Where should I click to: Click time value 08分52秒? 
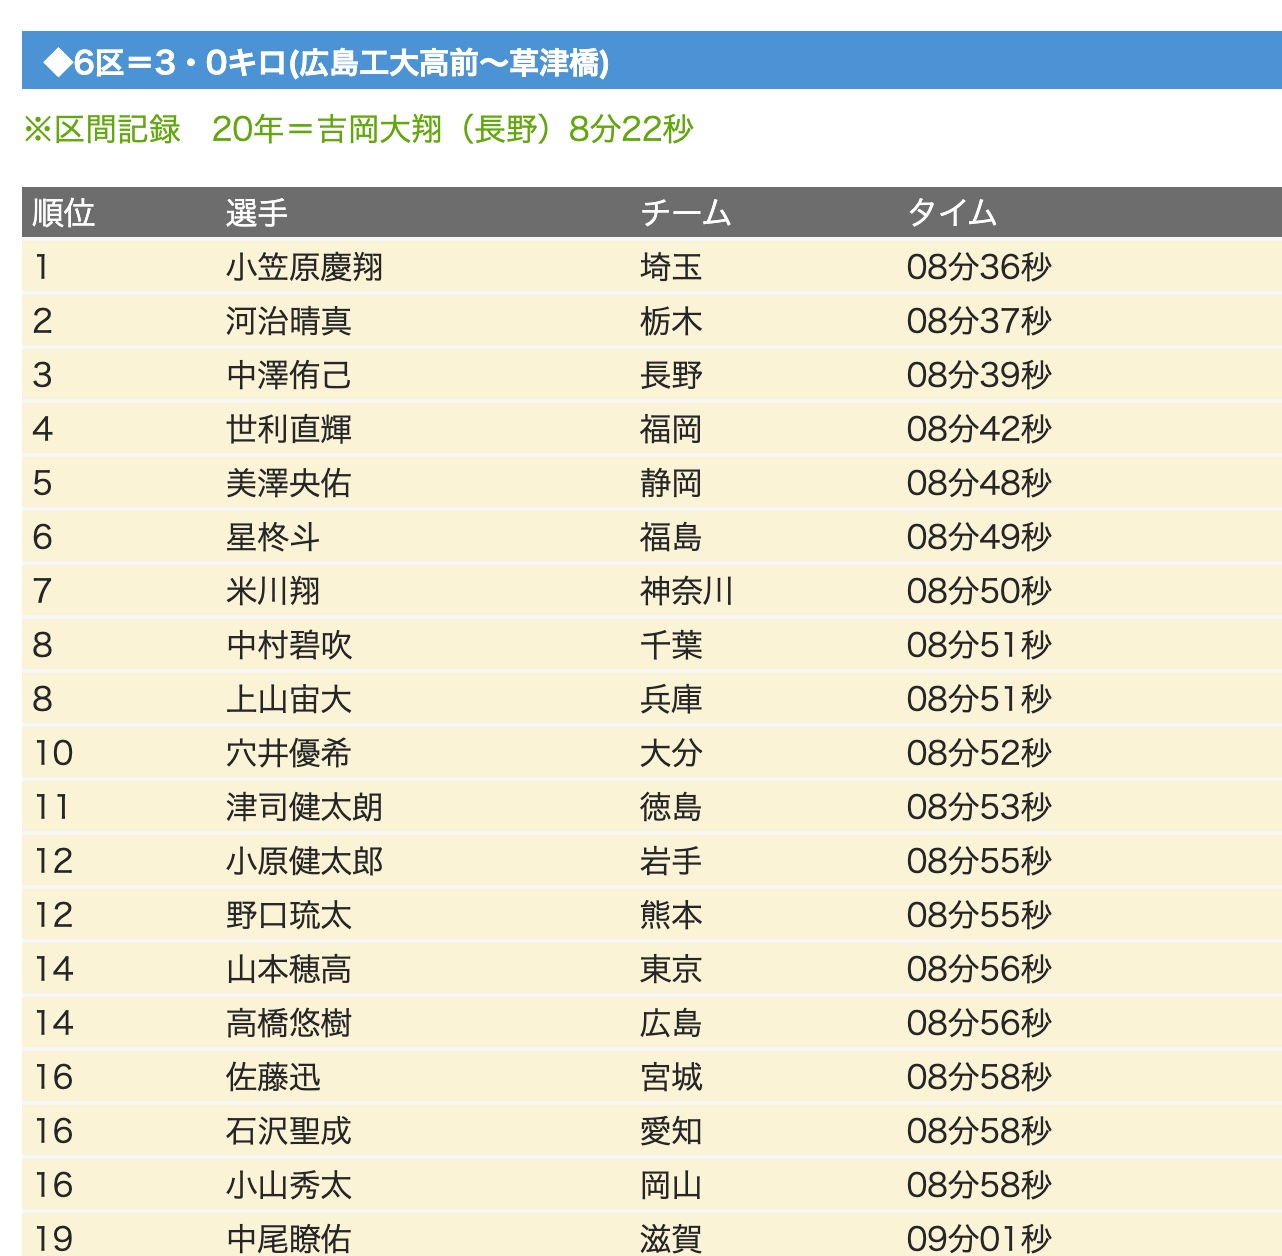[x=979, y=753]
